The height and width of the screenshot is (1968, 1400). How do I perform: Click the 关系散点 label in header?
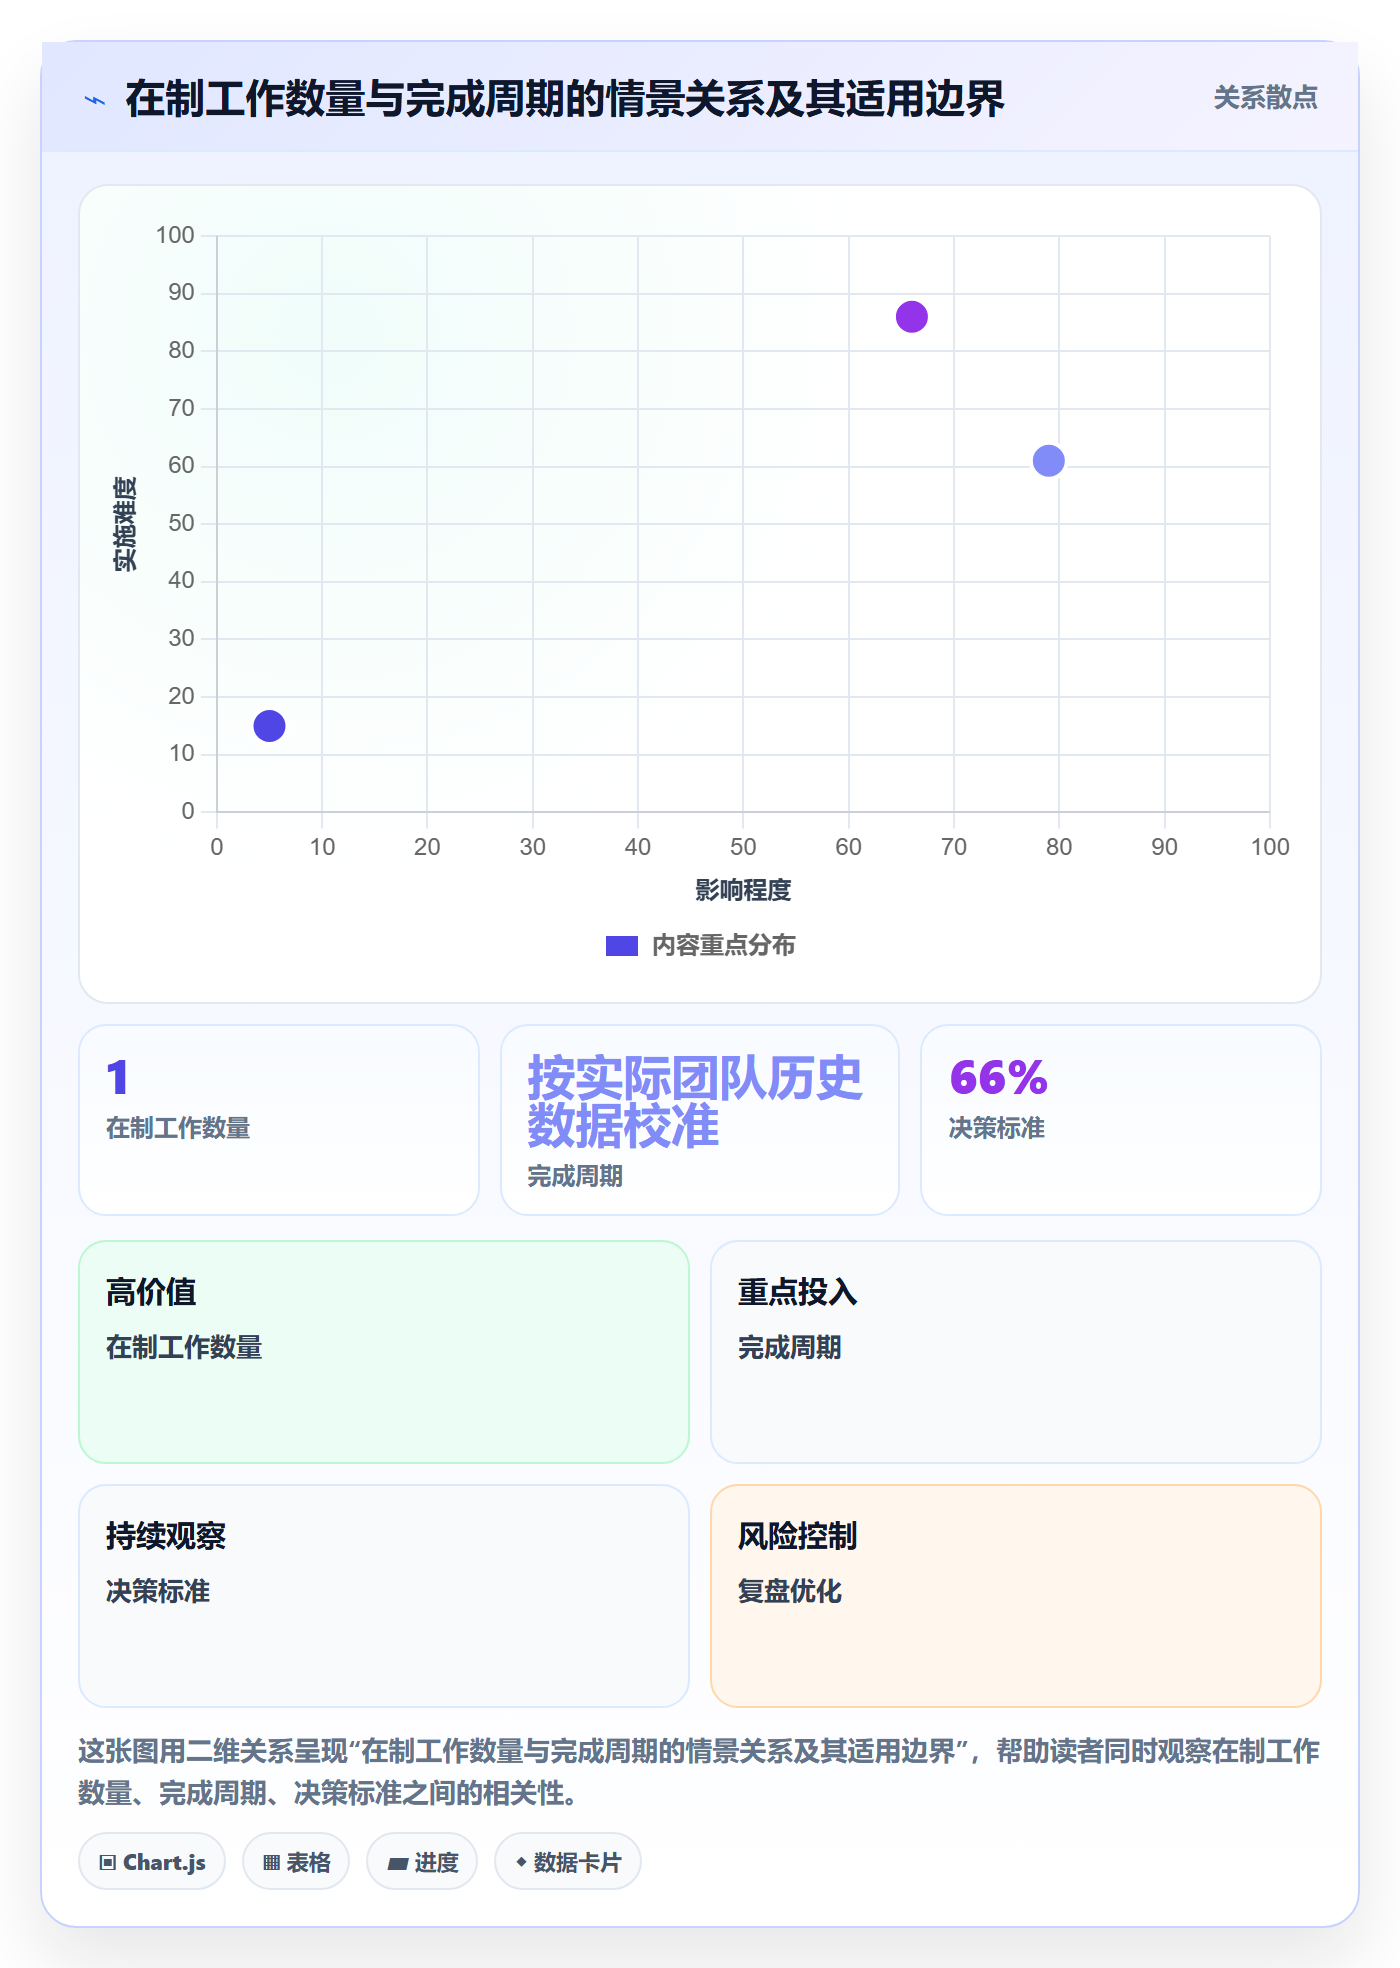point(1265,98)
